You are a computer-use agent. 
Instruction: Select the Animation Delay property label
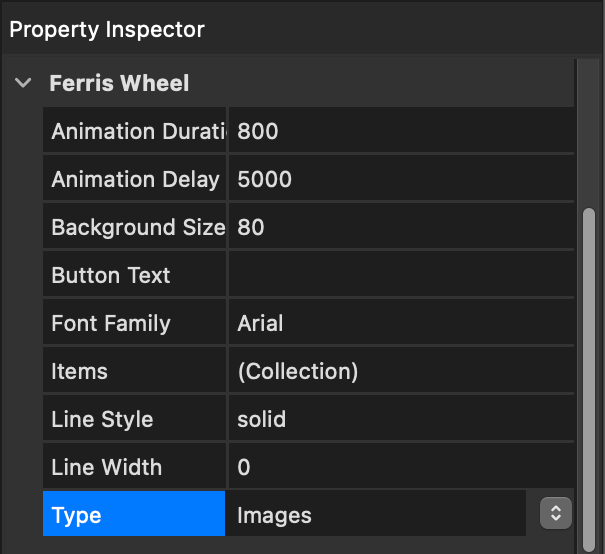pos(134,179)
